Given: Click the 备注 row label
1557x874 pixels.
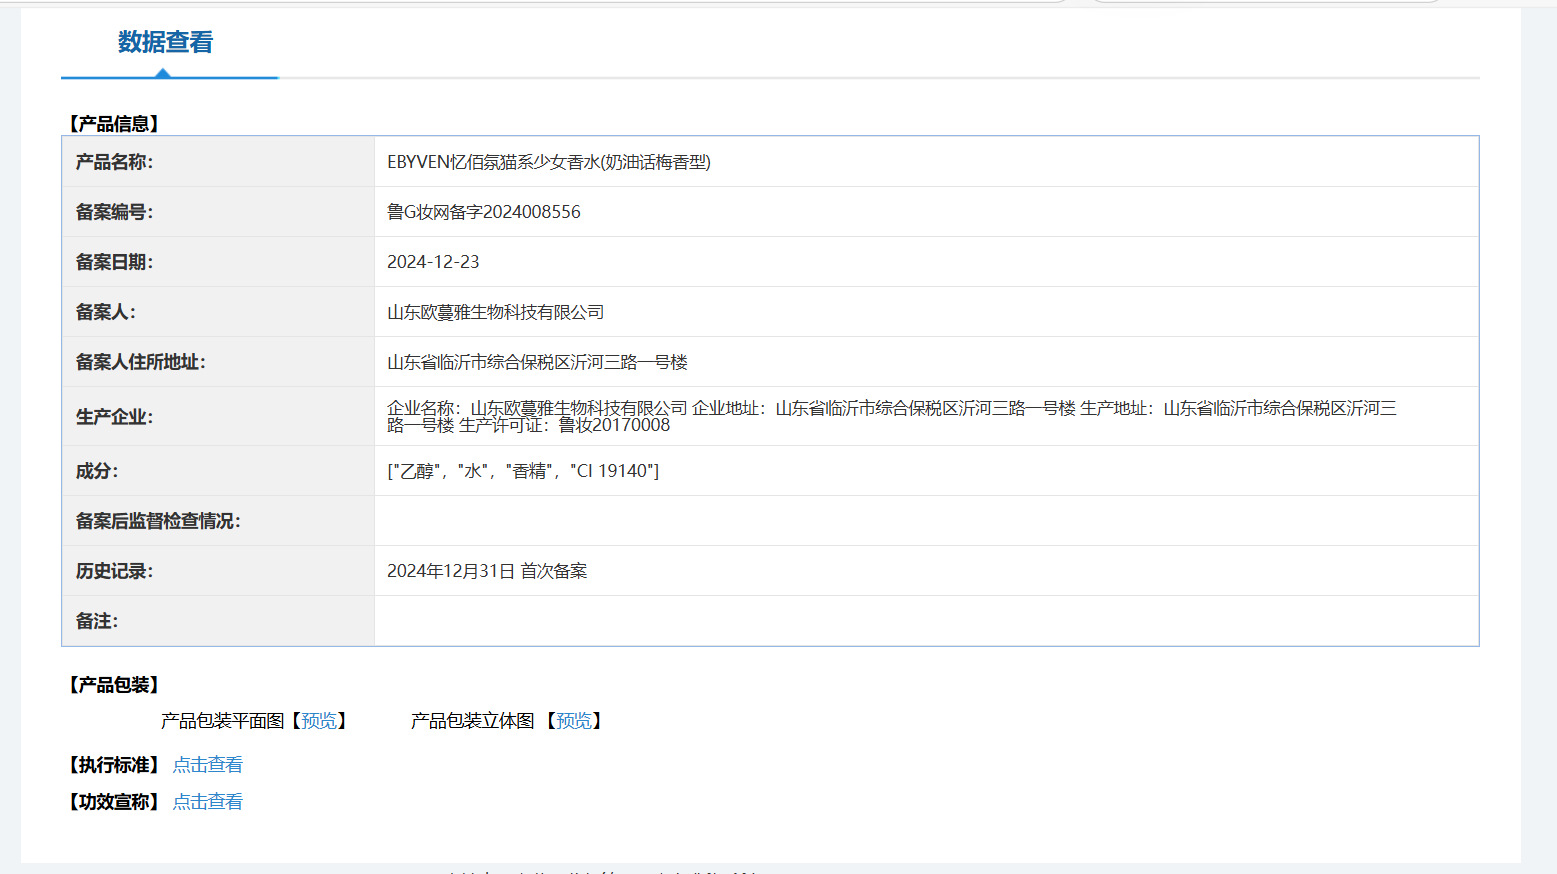Looking at the screenshot, I should (97, 621).
